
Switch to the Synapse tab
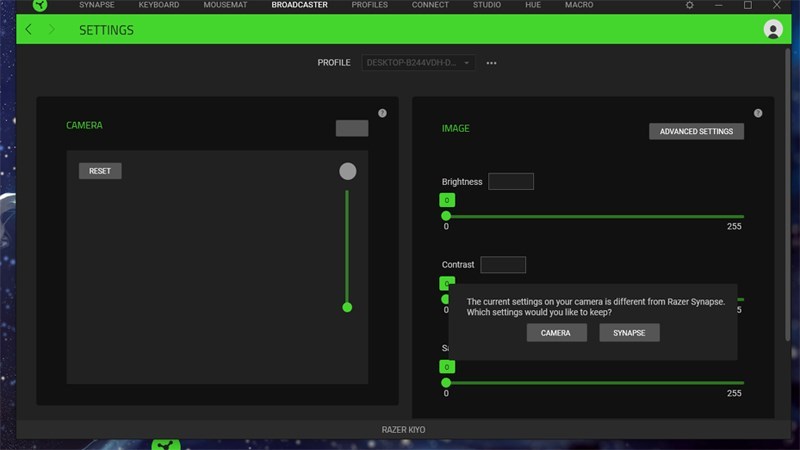[97, 5]
